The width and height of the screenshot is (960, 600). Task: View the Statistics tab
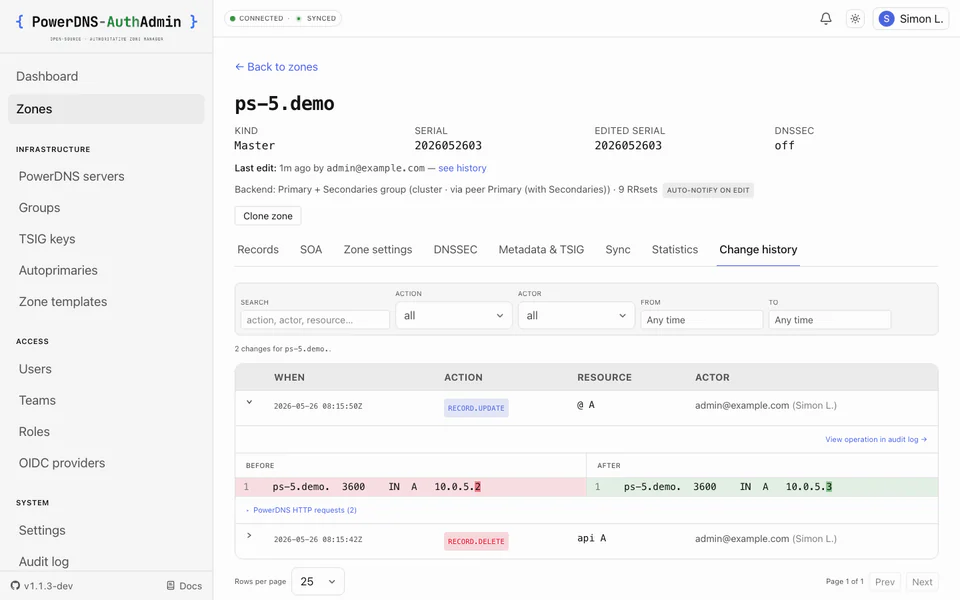(x=675, y=250)
